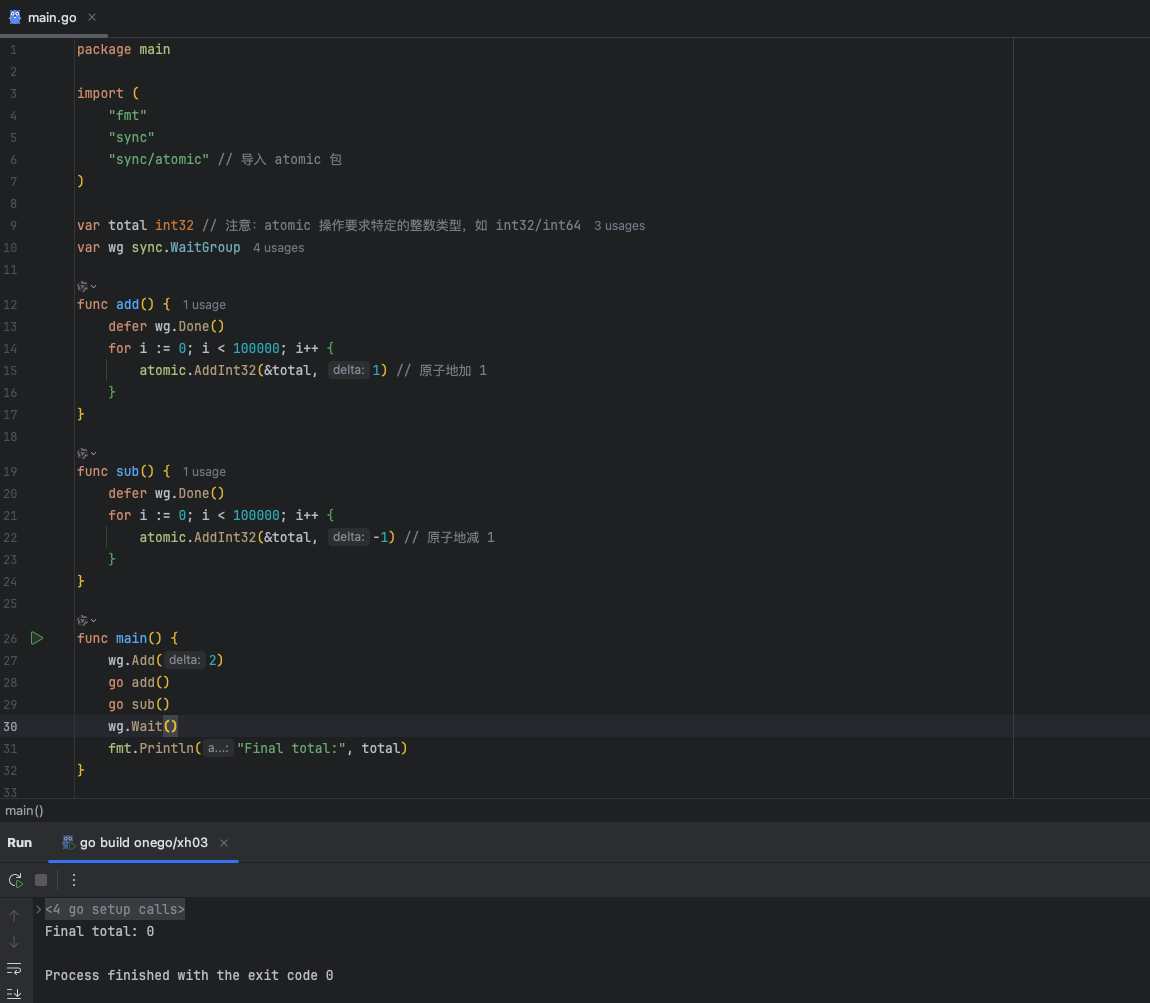Click the 原子地减 1 comment
This screenshot has width=1150, height=1003.
(x=449, y=537)
